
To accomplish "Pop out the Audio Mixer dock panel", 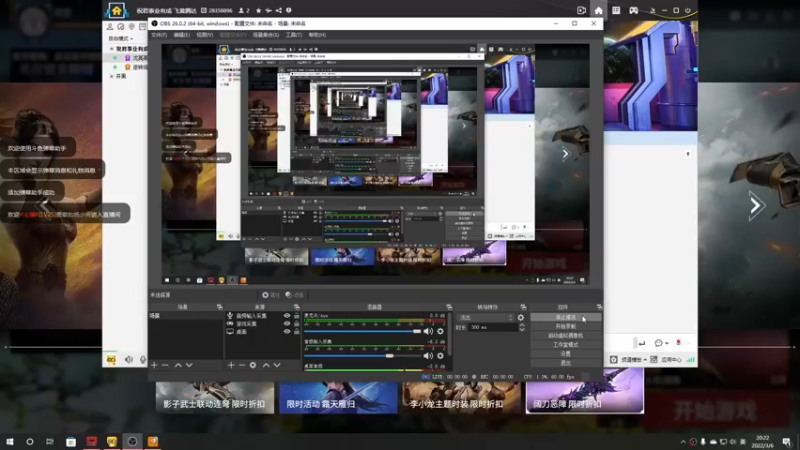I will pyautogui.click(x=449, y=307).
